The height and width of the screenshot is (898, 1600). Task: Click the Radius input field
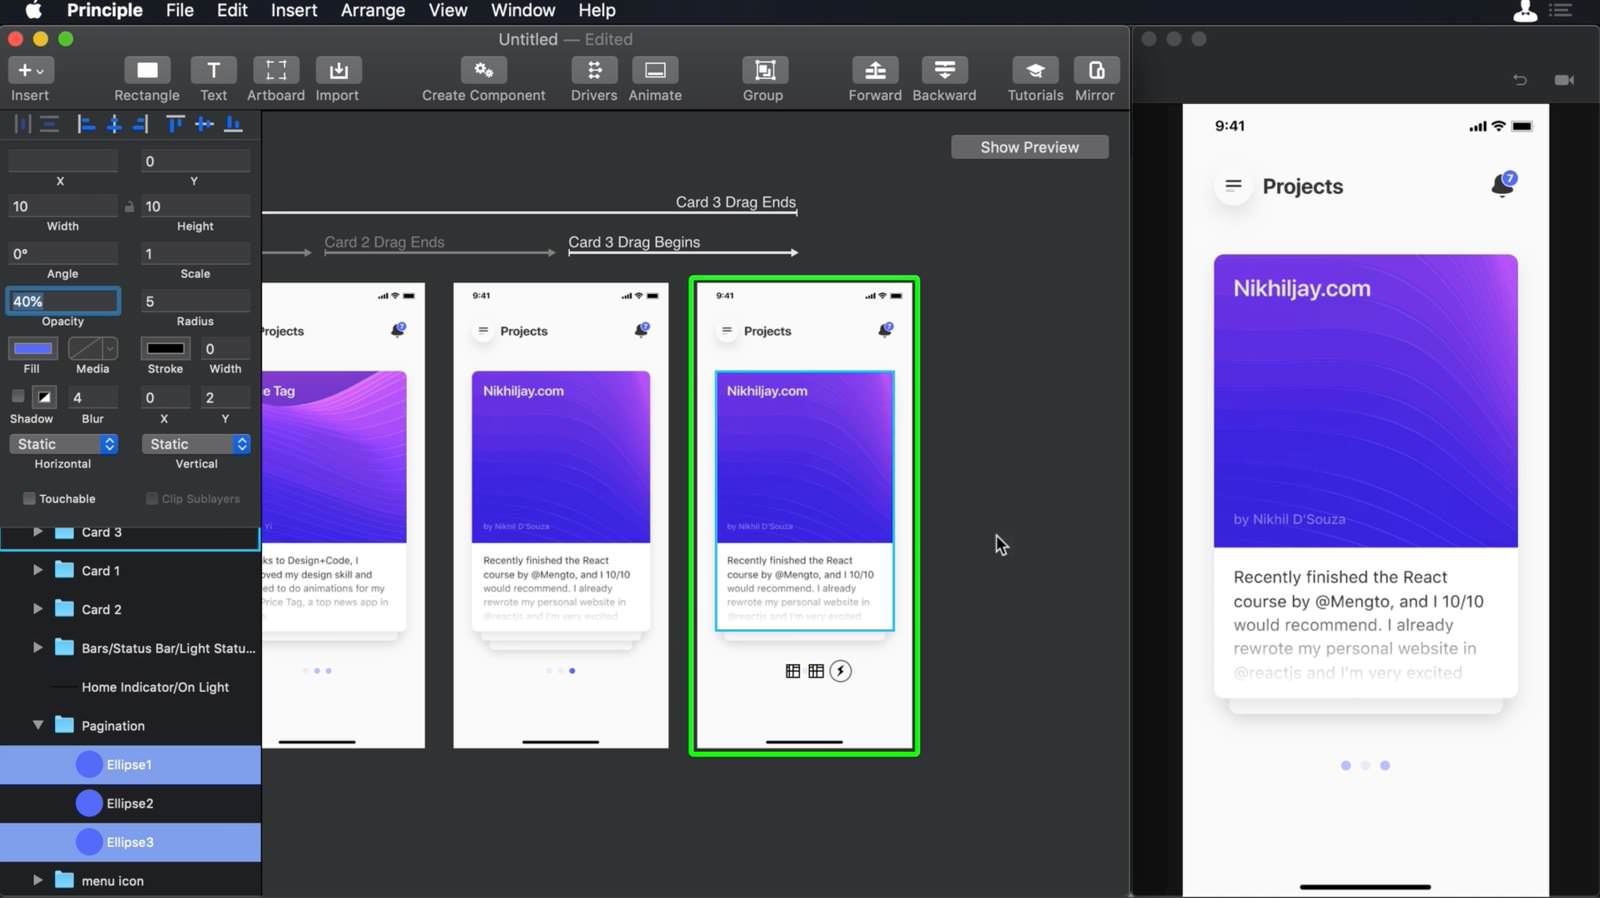[x=195, y=301]
